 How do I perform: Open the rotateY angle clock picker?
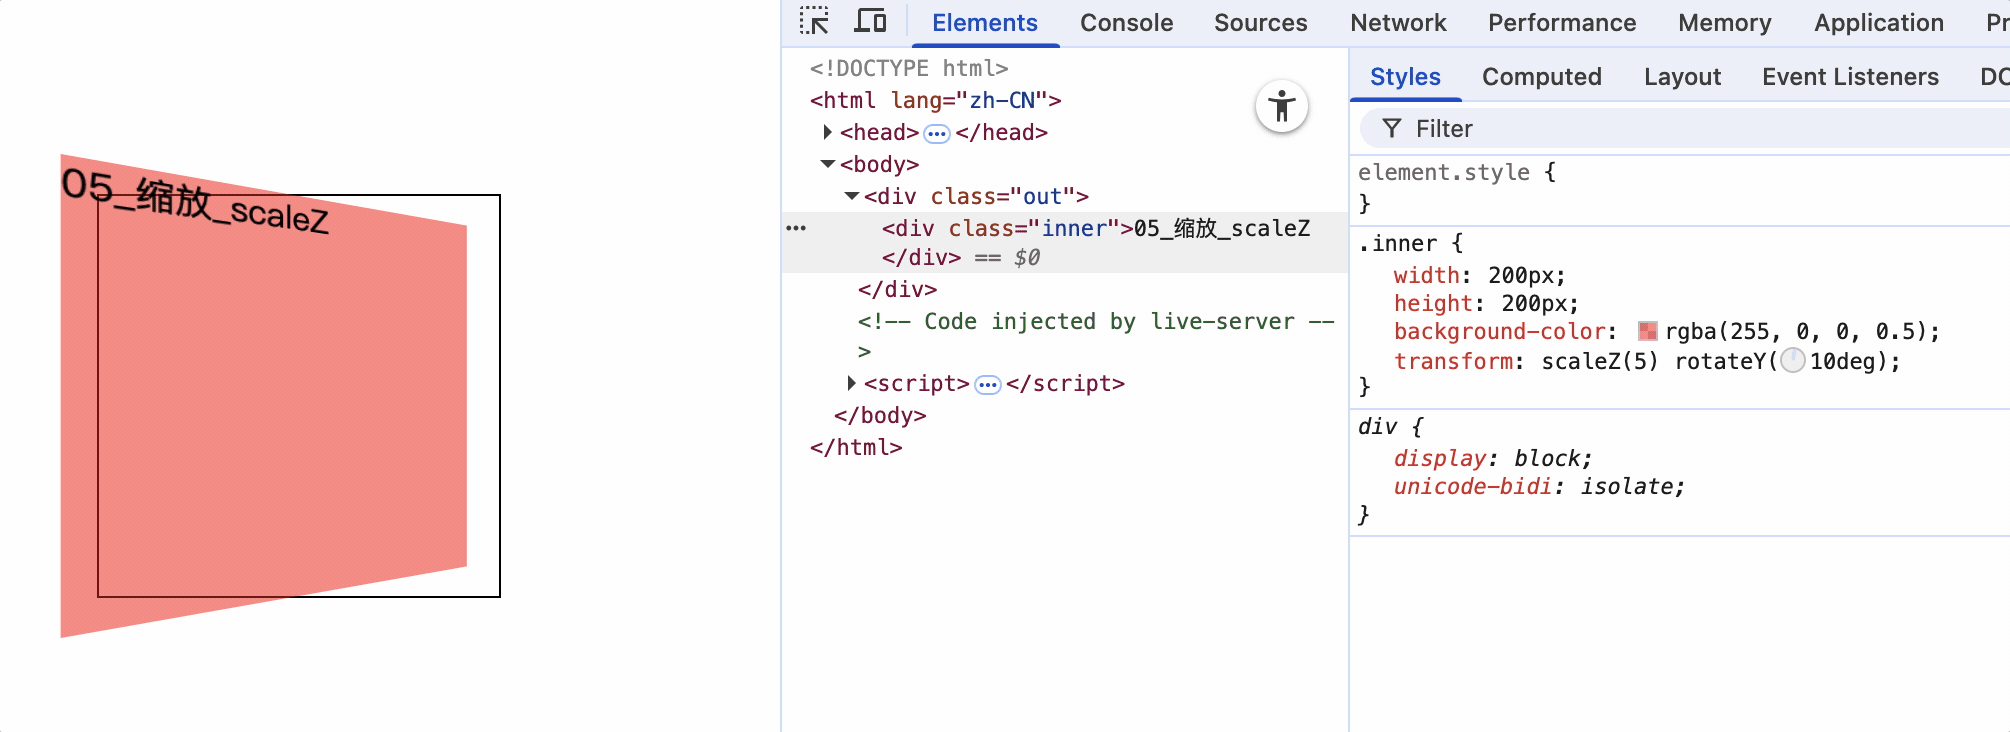1793,361
